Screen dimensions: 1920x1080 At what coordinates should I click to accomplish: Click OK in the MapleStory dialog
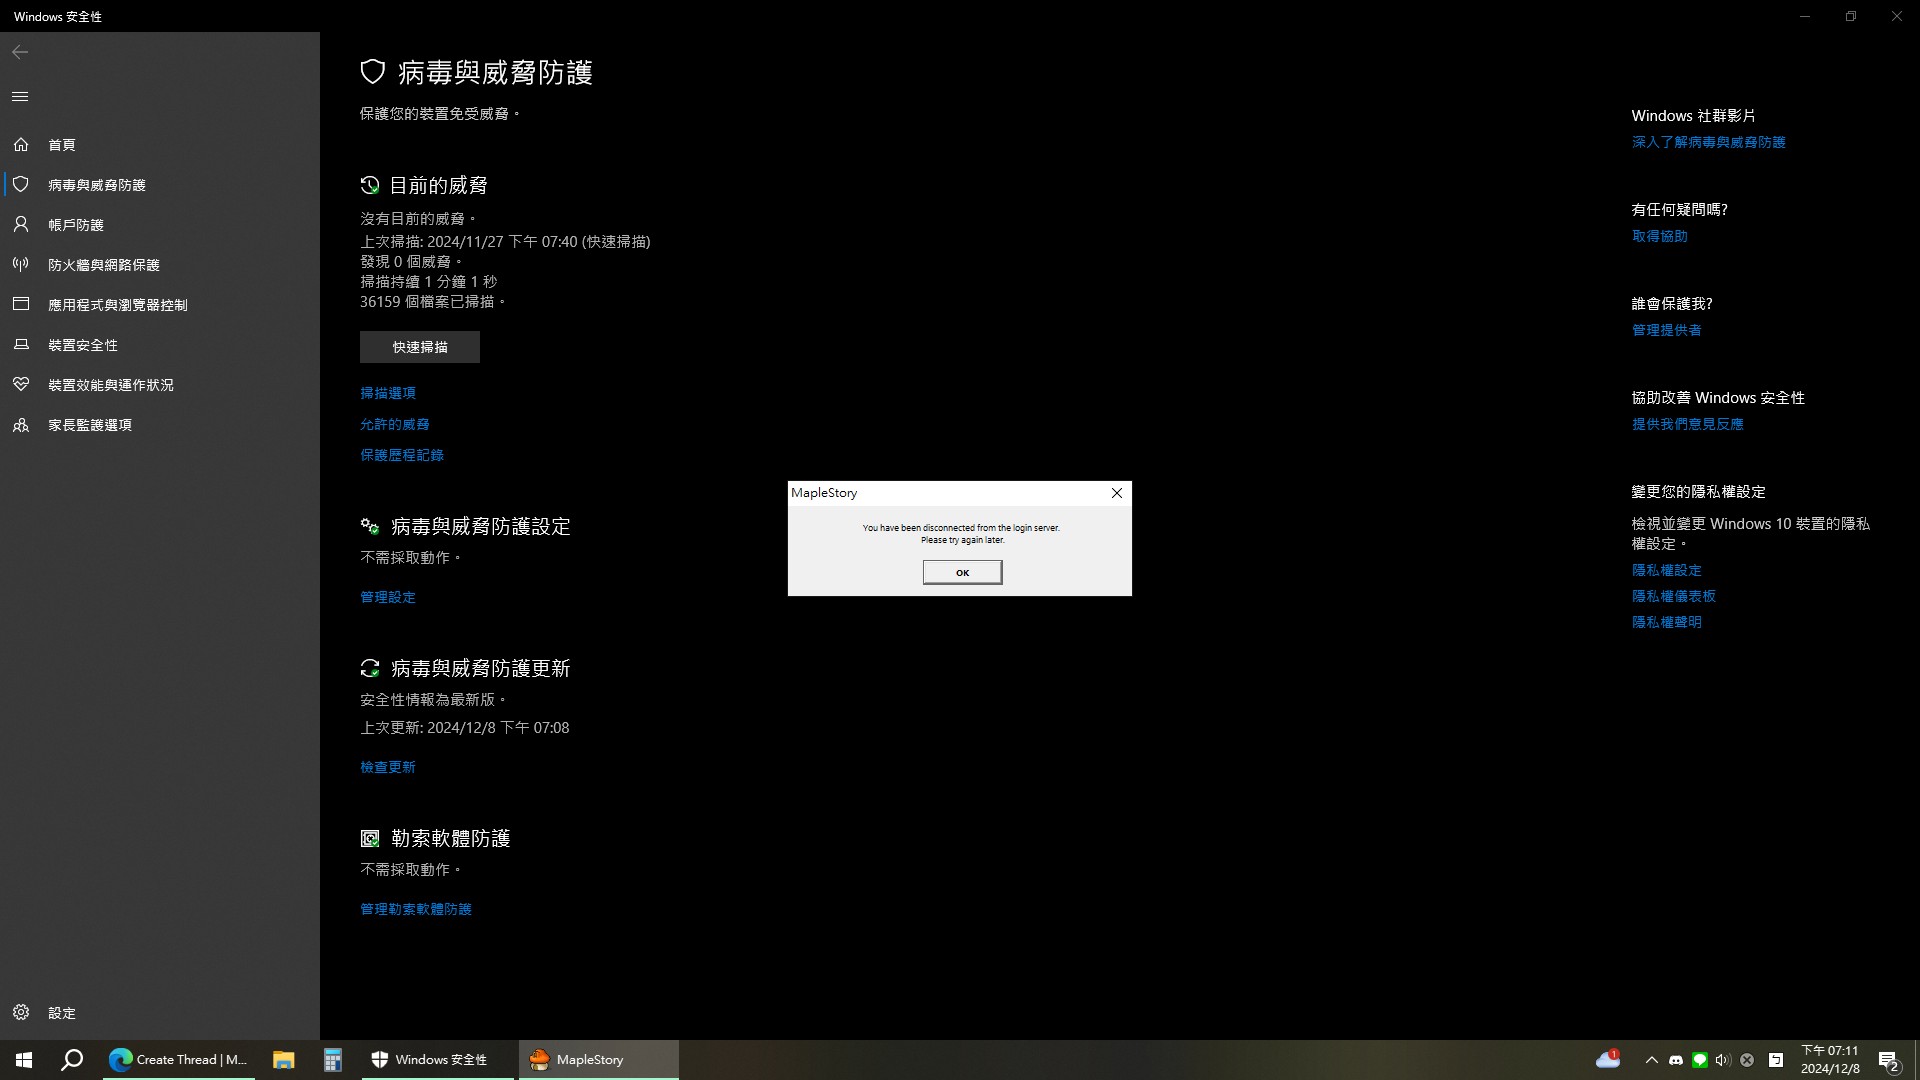(962, 572)
